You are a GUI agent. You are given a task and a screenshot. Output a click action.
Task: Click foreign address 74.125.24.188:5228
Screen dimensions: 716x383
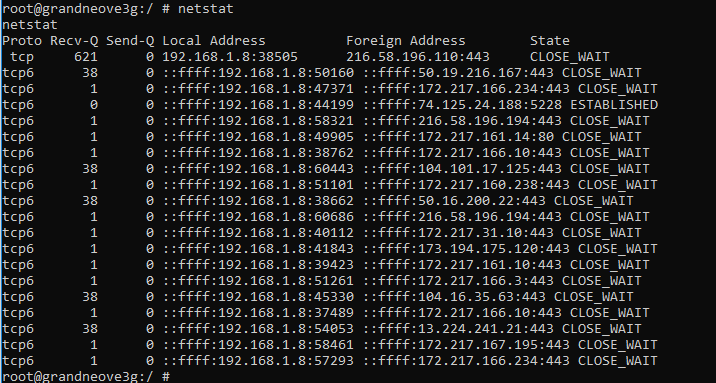click(463, 105)
